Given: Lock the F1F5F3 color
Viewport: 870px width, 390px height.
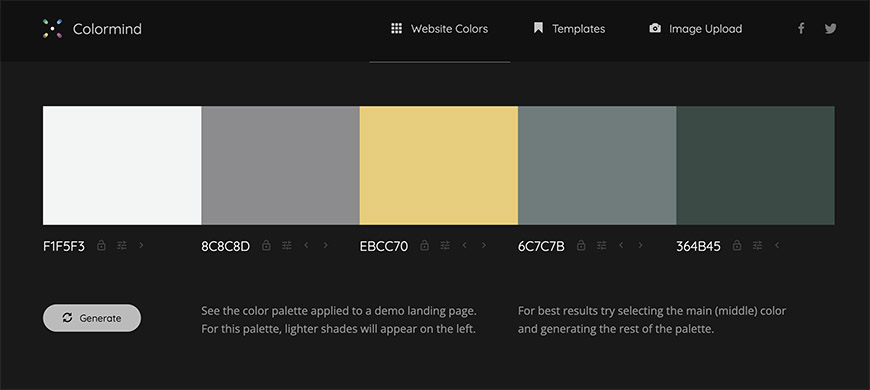Looking at the screenshot, I should click(101, 245).
